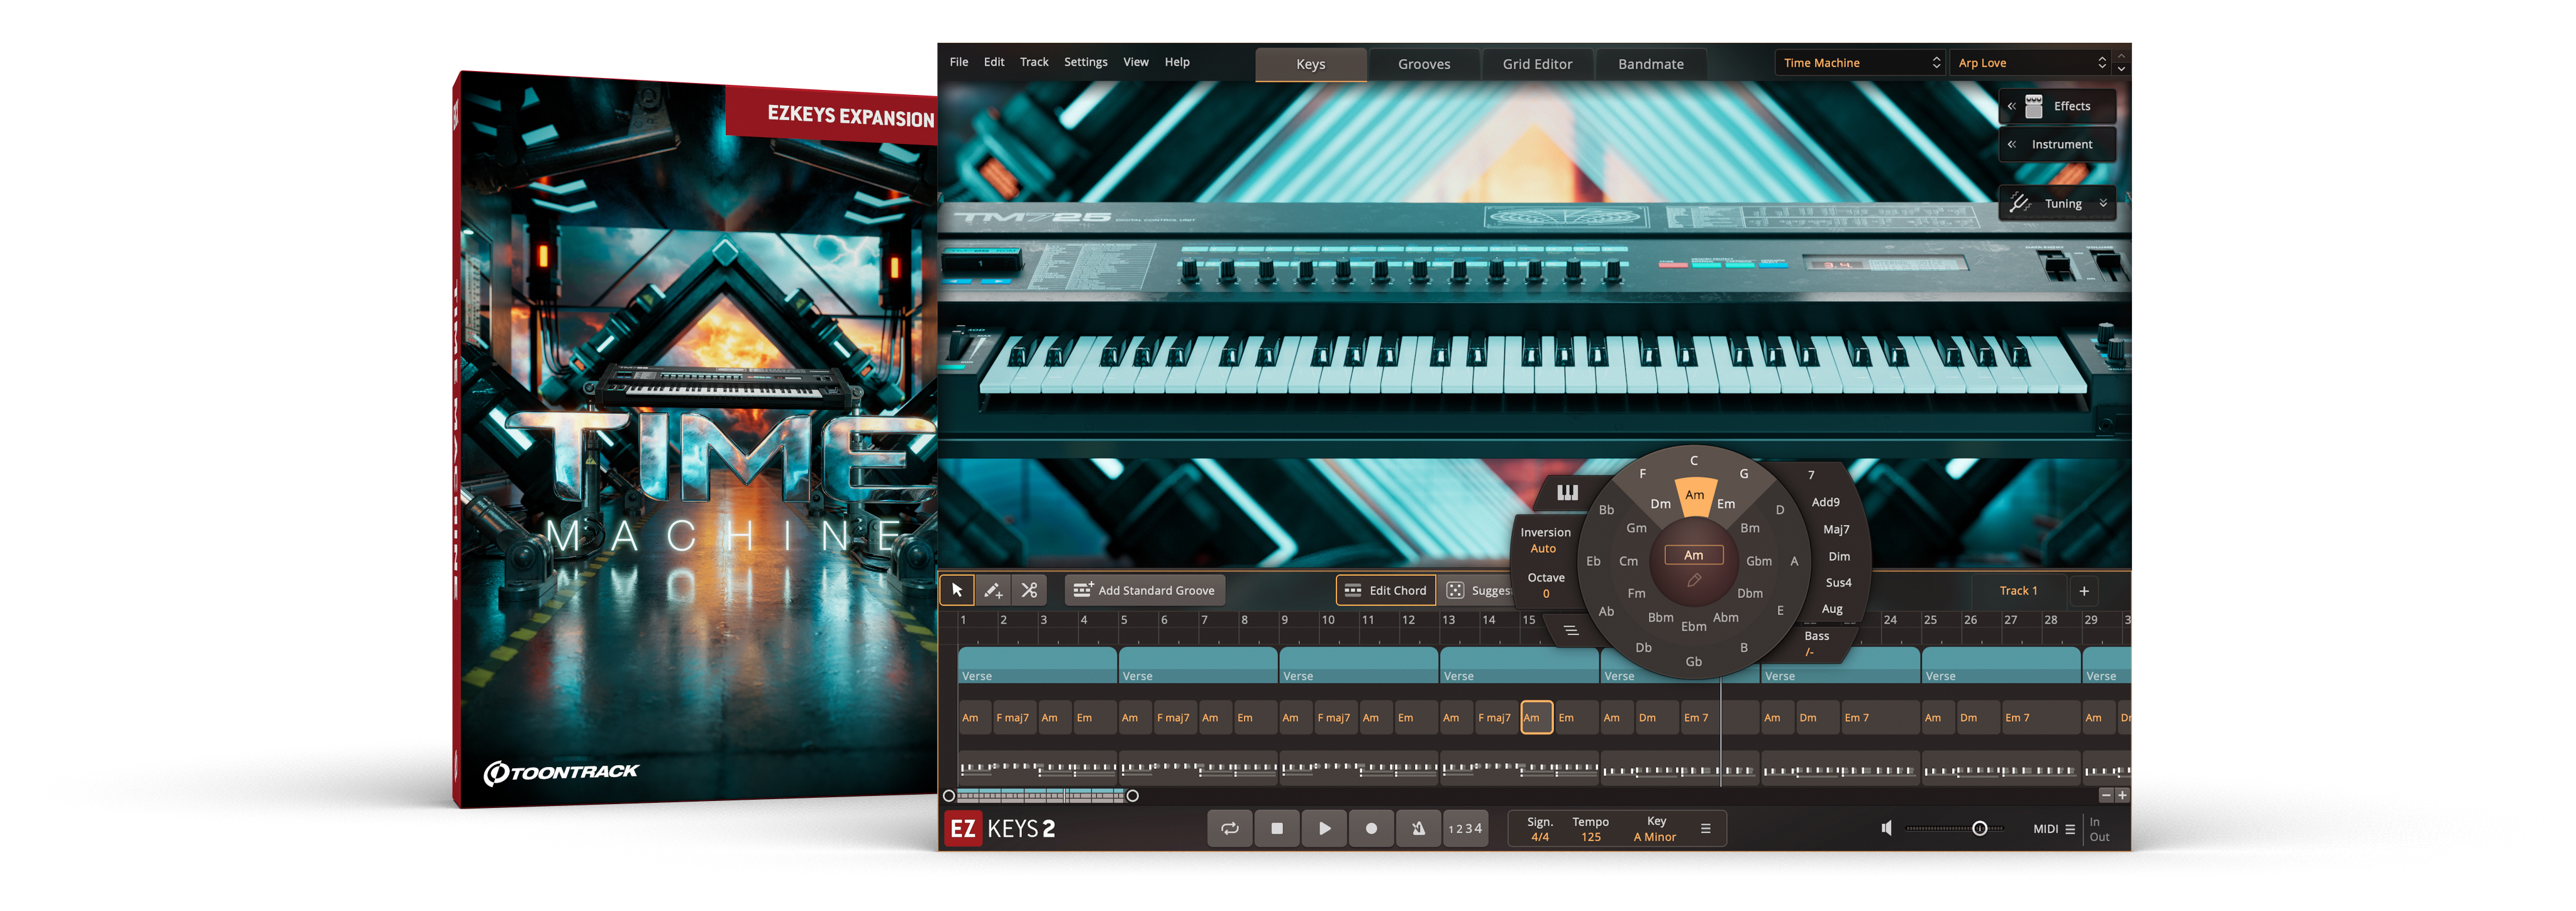Screen dimensions: 2576x911
Task: Change the A Minor key setting
Action: click(1654, 837)
